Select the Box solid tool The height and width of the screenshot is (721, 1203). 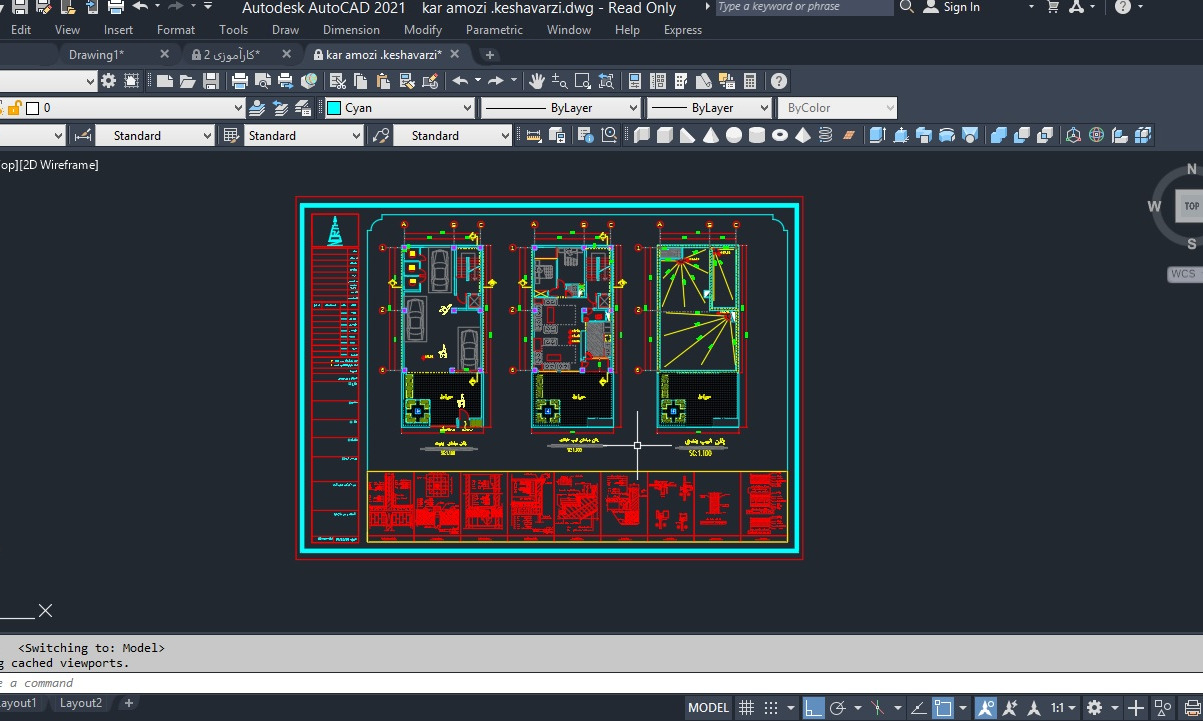click(665, 135)
